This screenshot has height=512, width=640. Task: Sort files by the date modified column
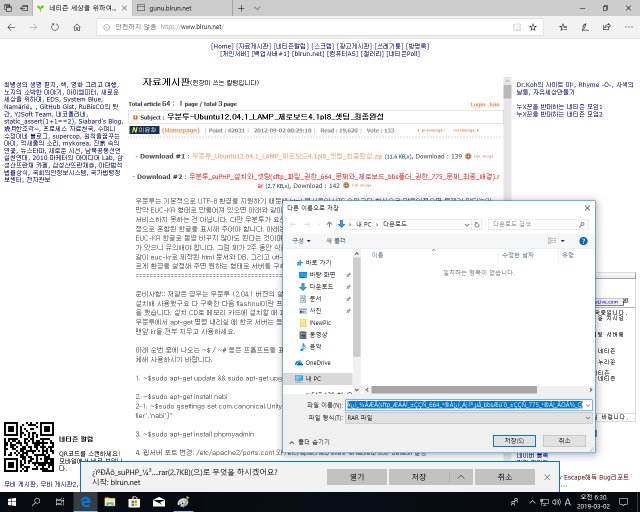coord(528,255)
